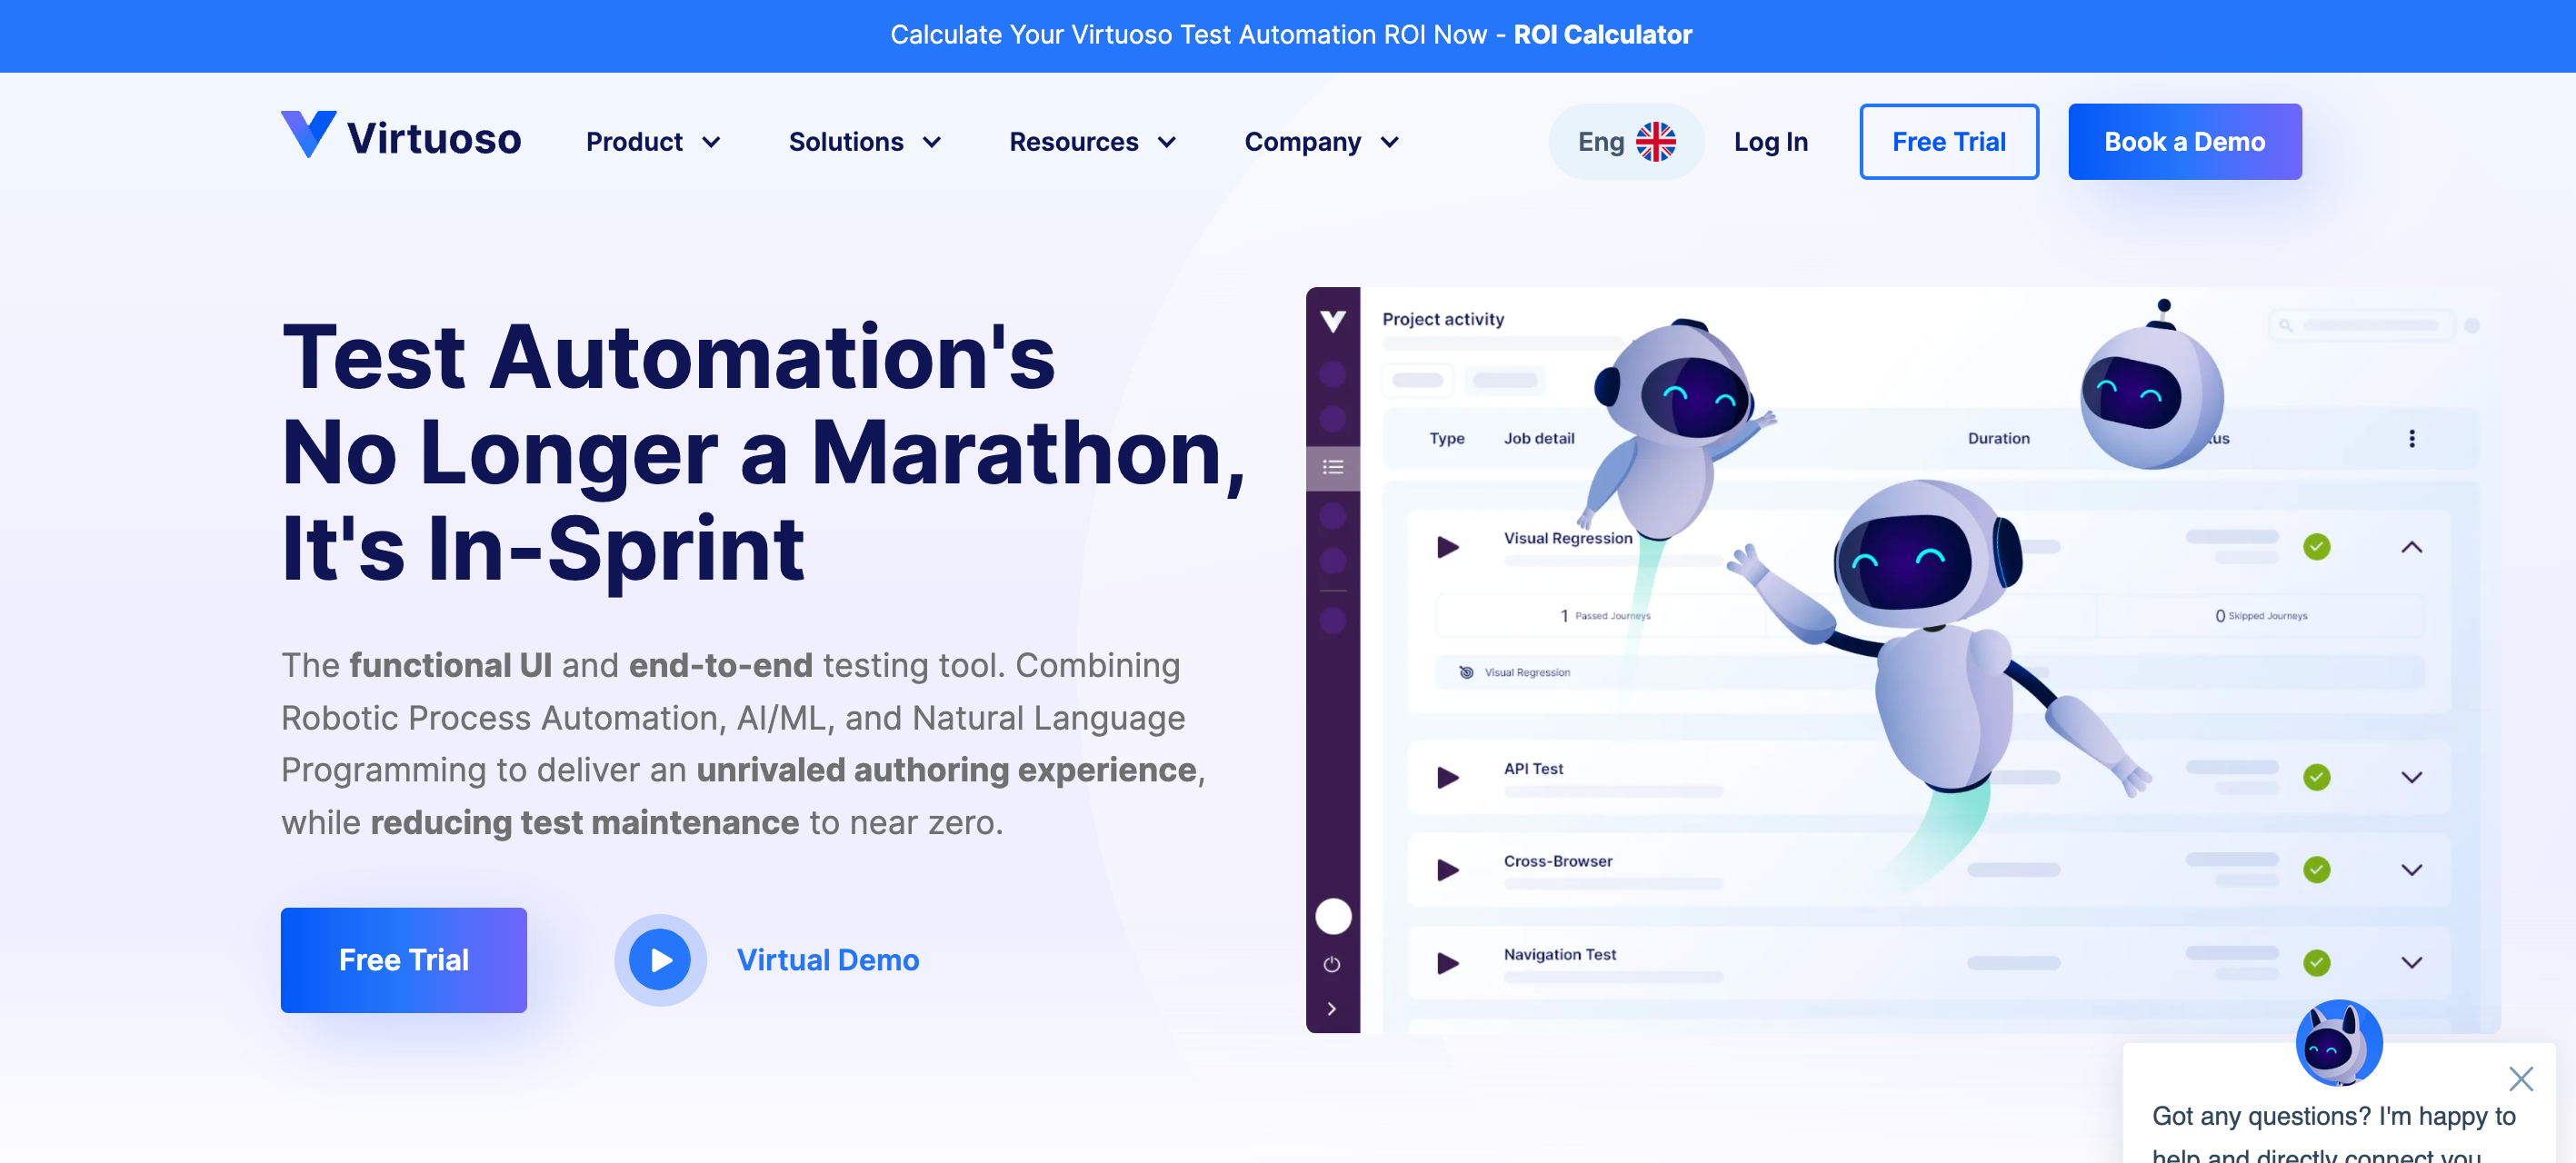Expand the Solutions dropdown menu
The image size is (2576, 1163).
[869, 140]
